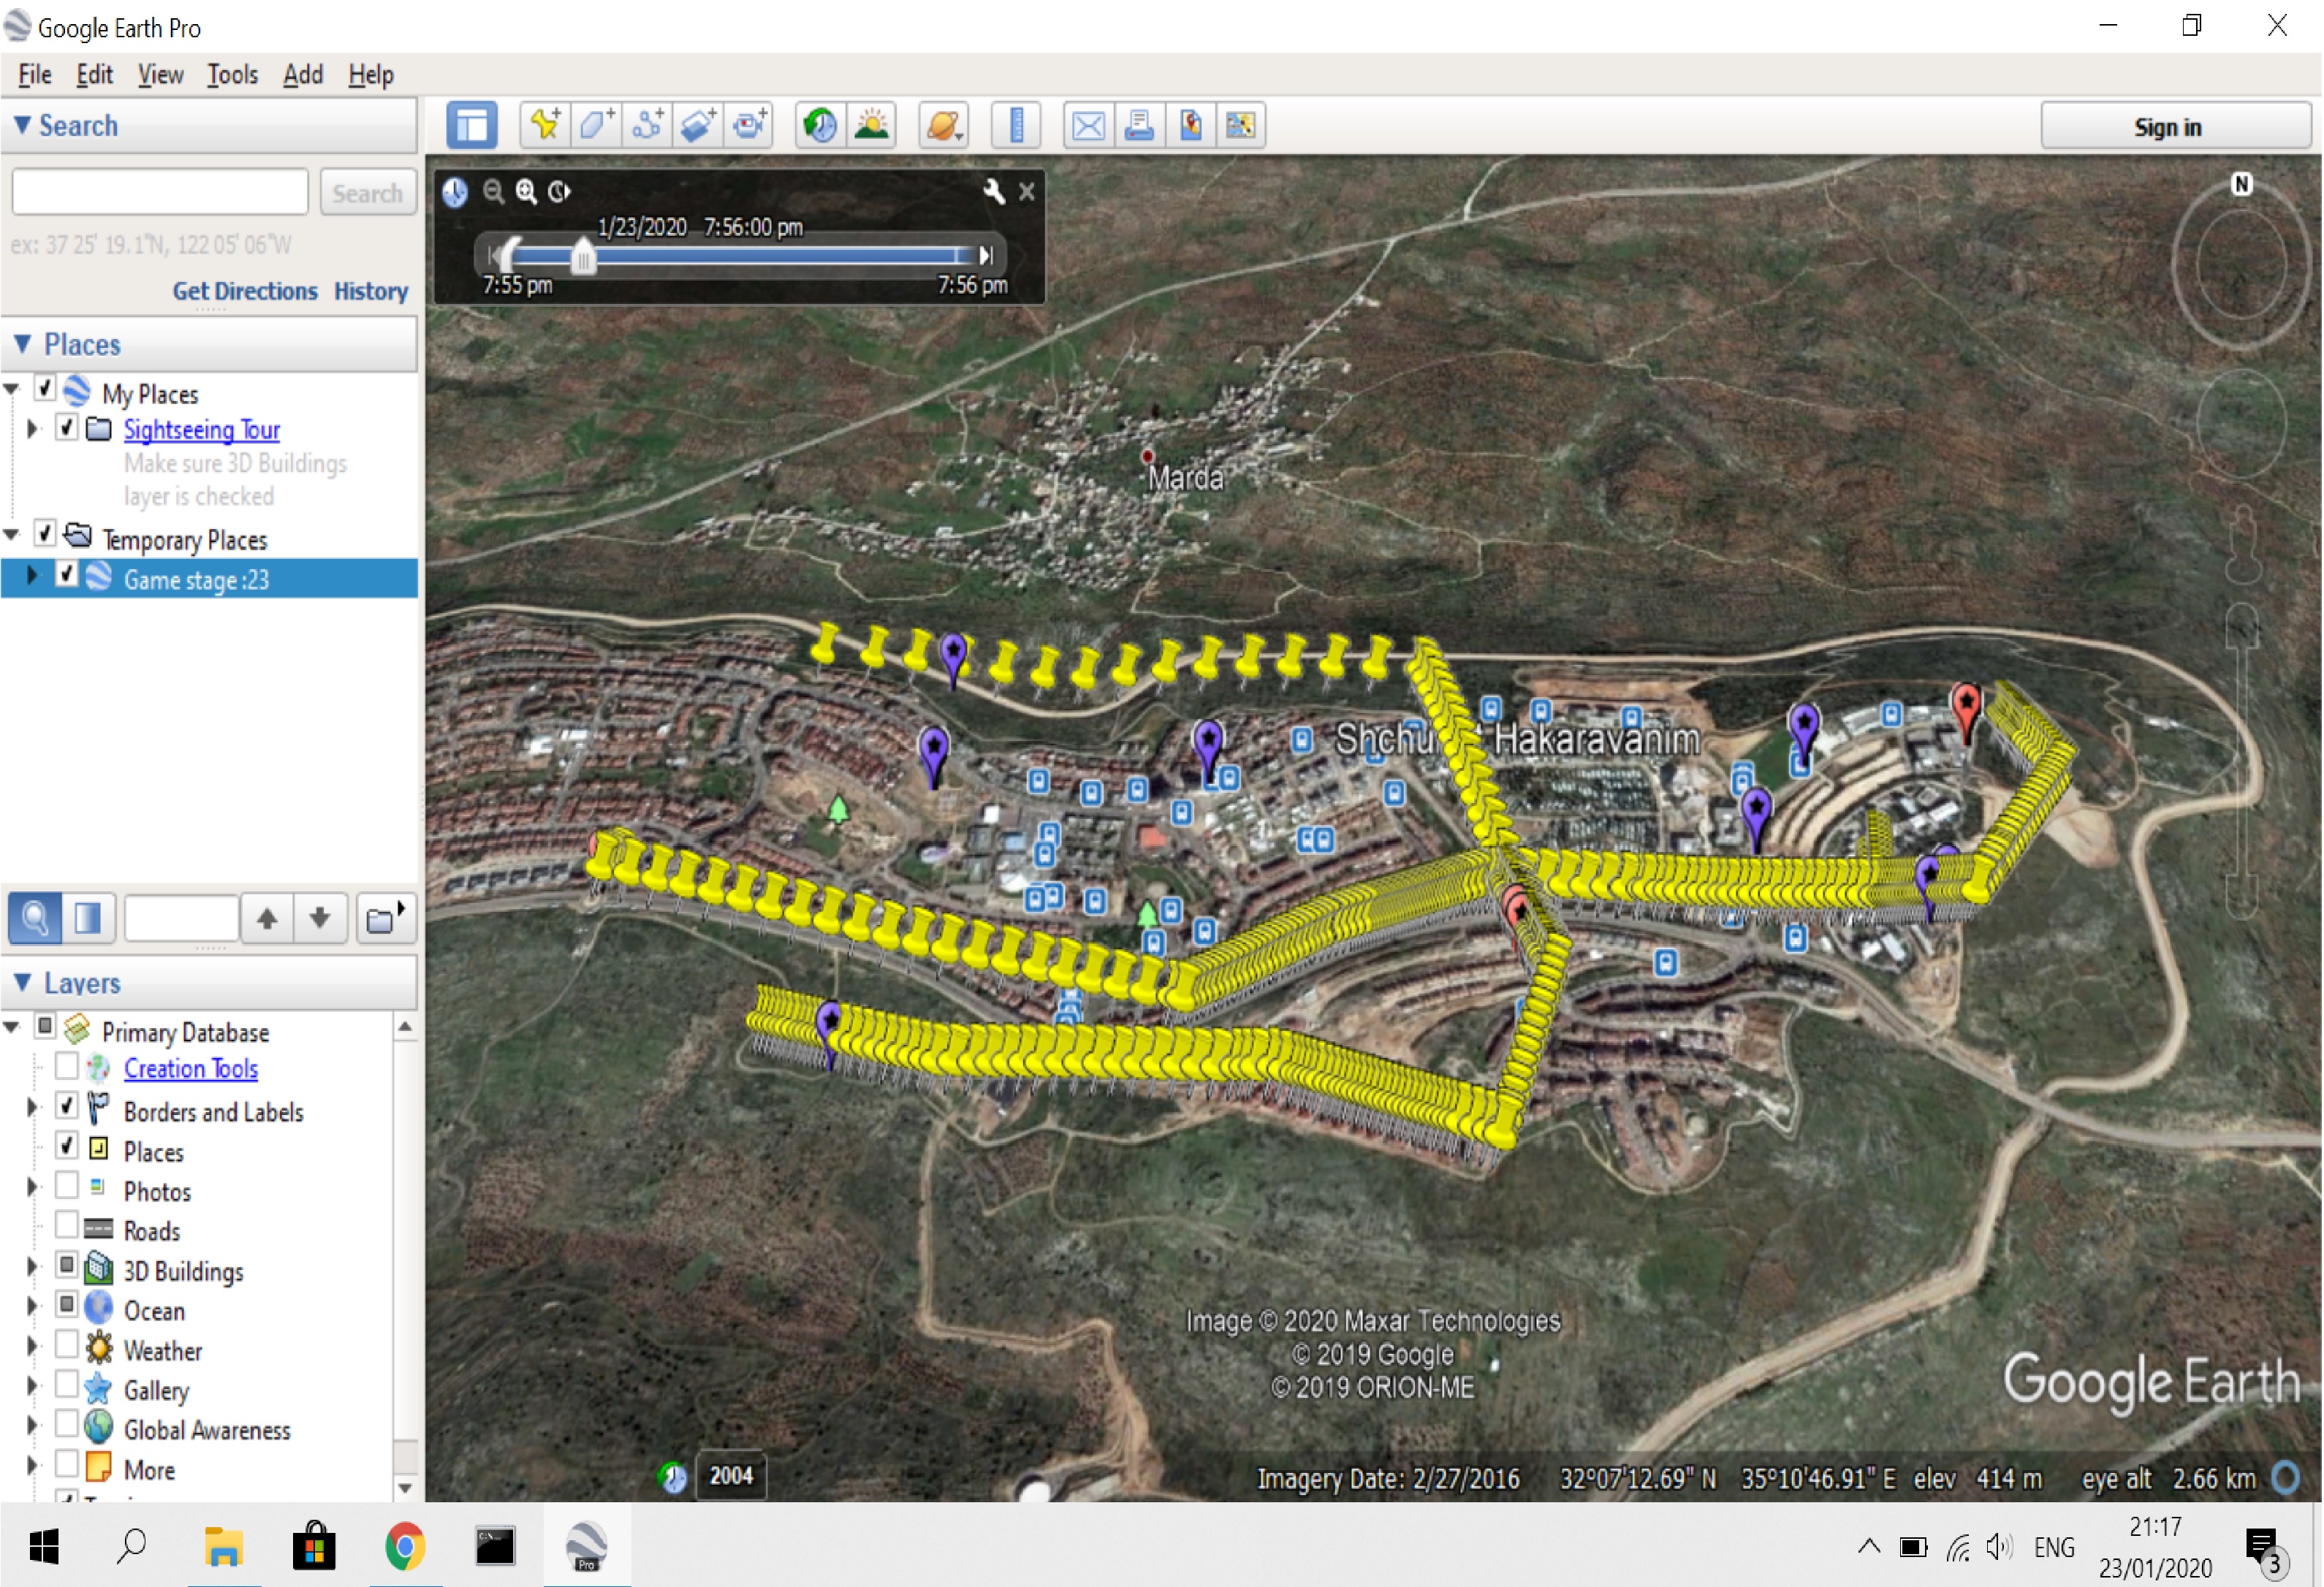Open the File menu
Image resolution: width=2324 pixels, height=1587 pixels.
35,75
